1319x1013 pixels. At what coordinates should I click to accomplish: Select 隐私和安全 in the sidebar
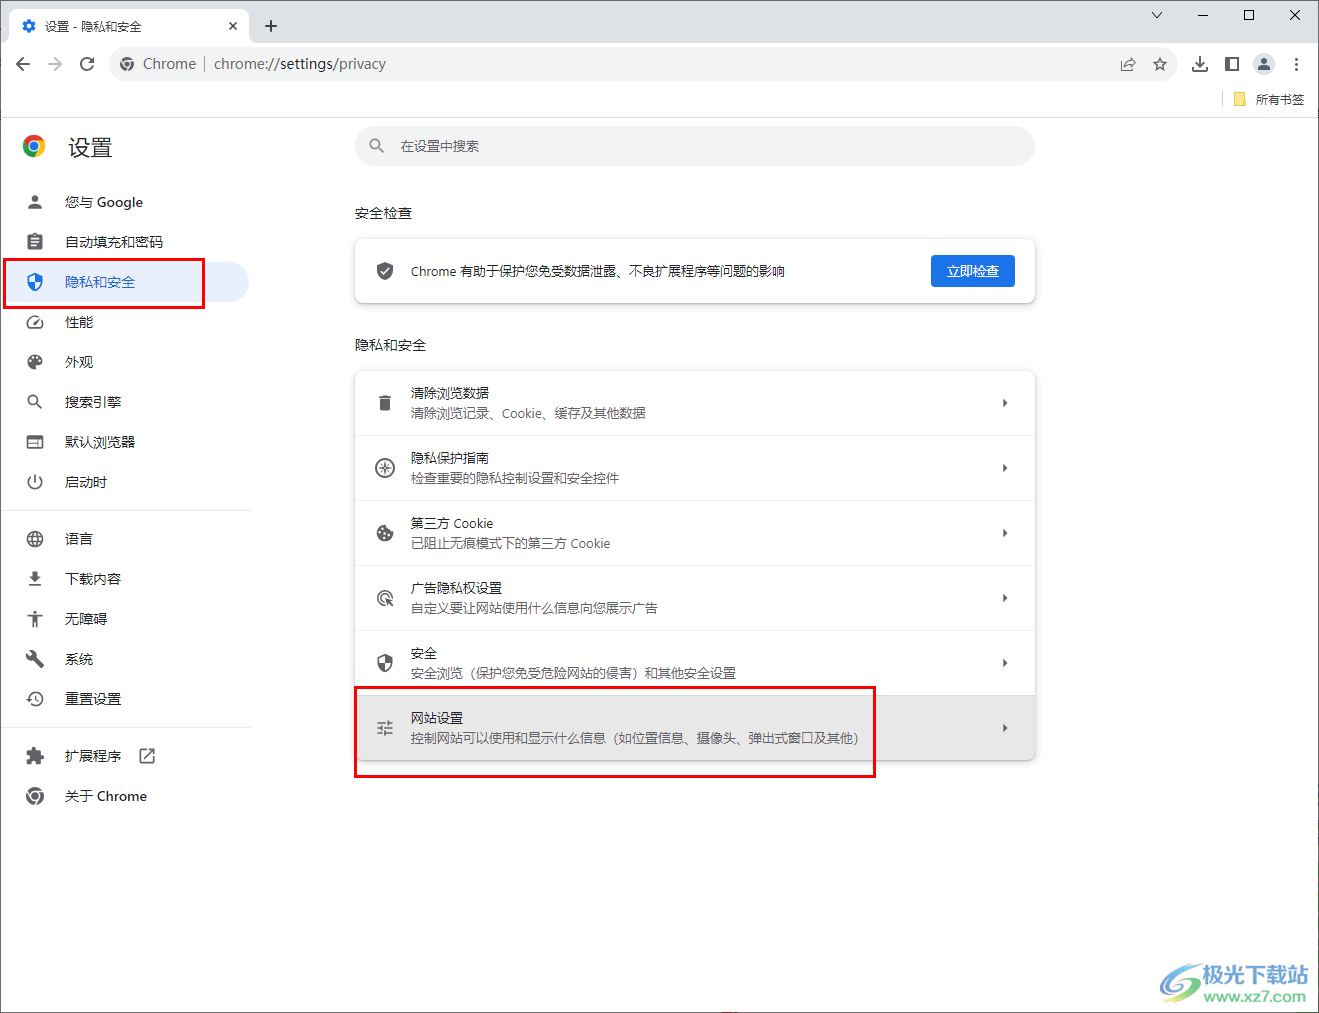[126, 282]
